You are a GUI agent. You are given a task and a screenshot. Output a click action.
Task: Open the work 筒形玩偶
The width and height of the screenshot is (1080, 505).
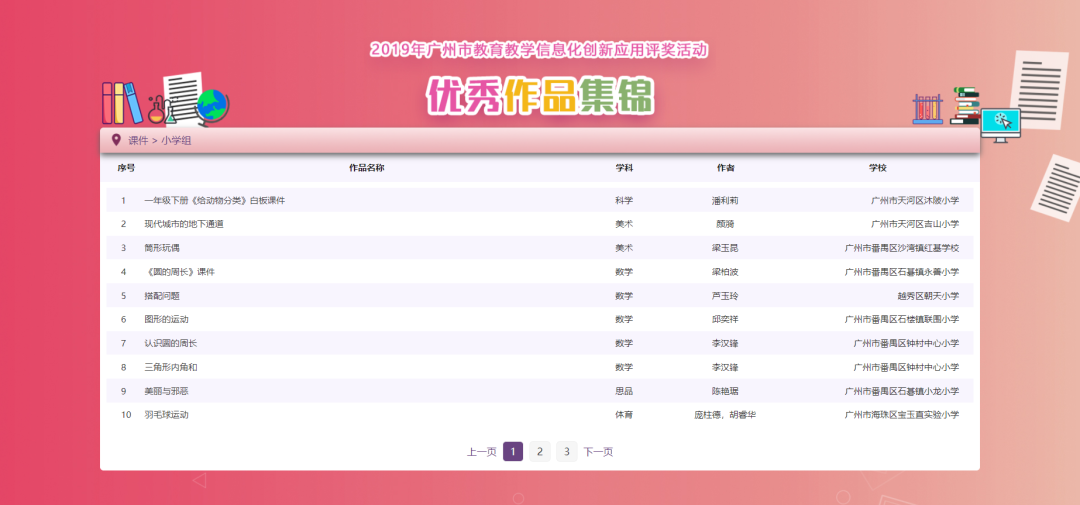pyautogui.click(x=162, y=248)
